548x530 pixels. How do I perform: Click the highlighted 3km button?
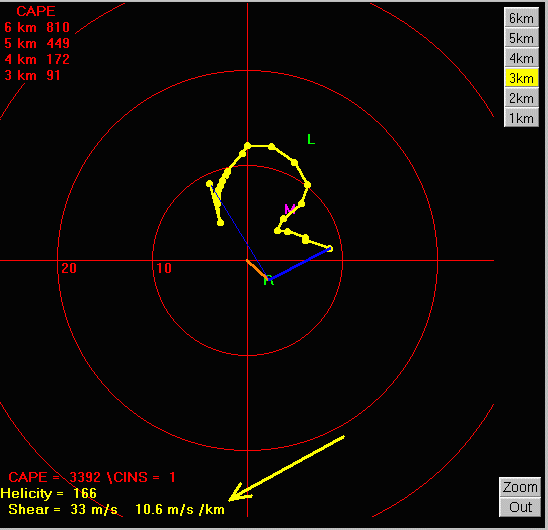(x=521, y=78)
